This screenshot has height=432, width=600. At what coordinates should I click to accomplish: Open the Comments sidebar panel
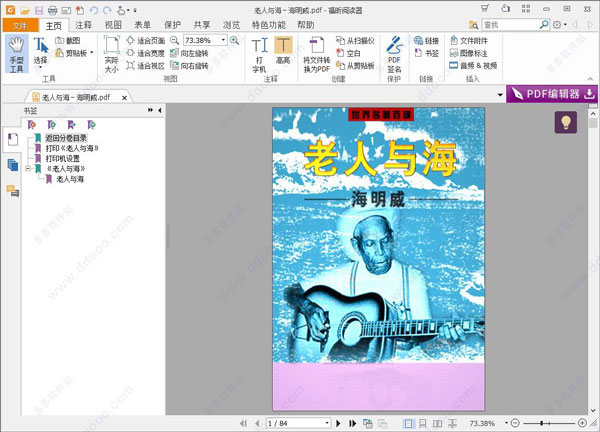(x=13, y=191)
